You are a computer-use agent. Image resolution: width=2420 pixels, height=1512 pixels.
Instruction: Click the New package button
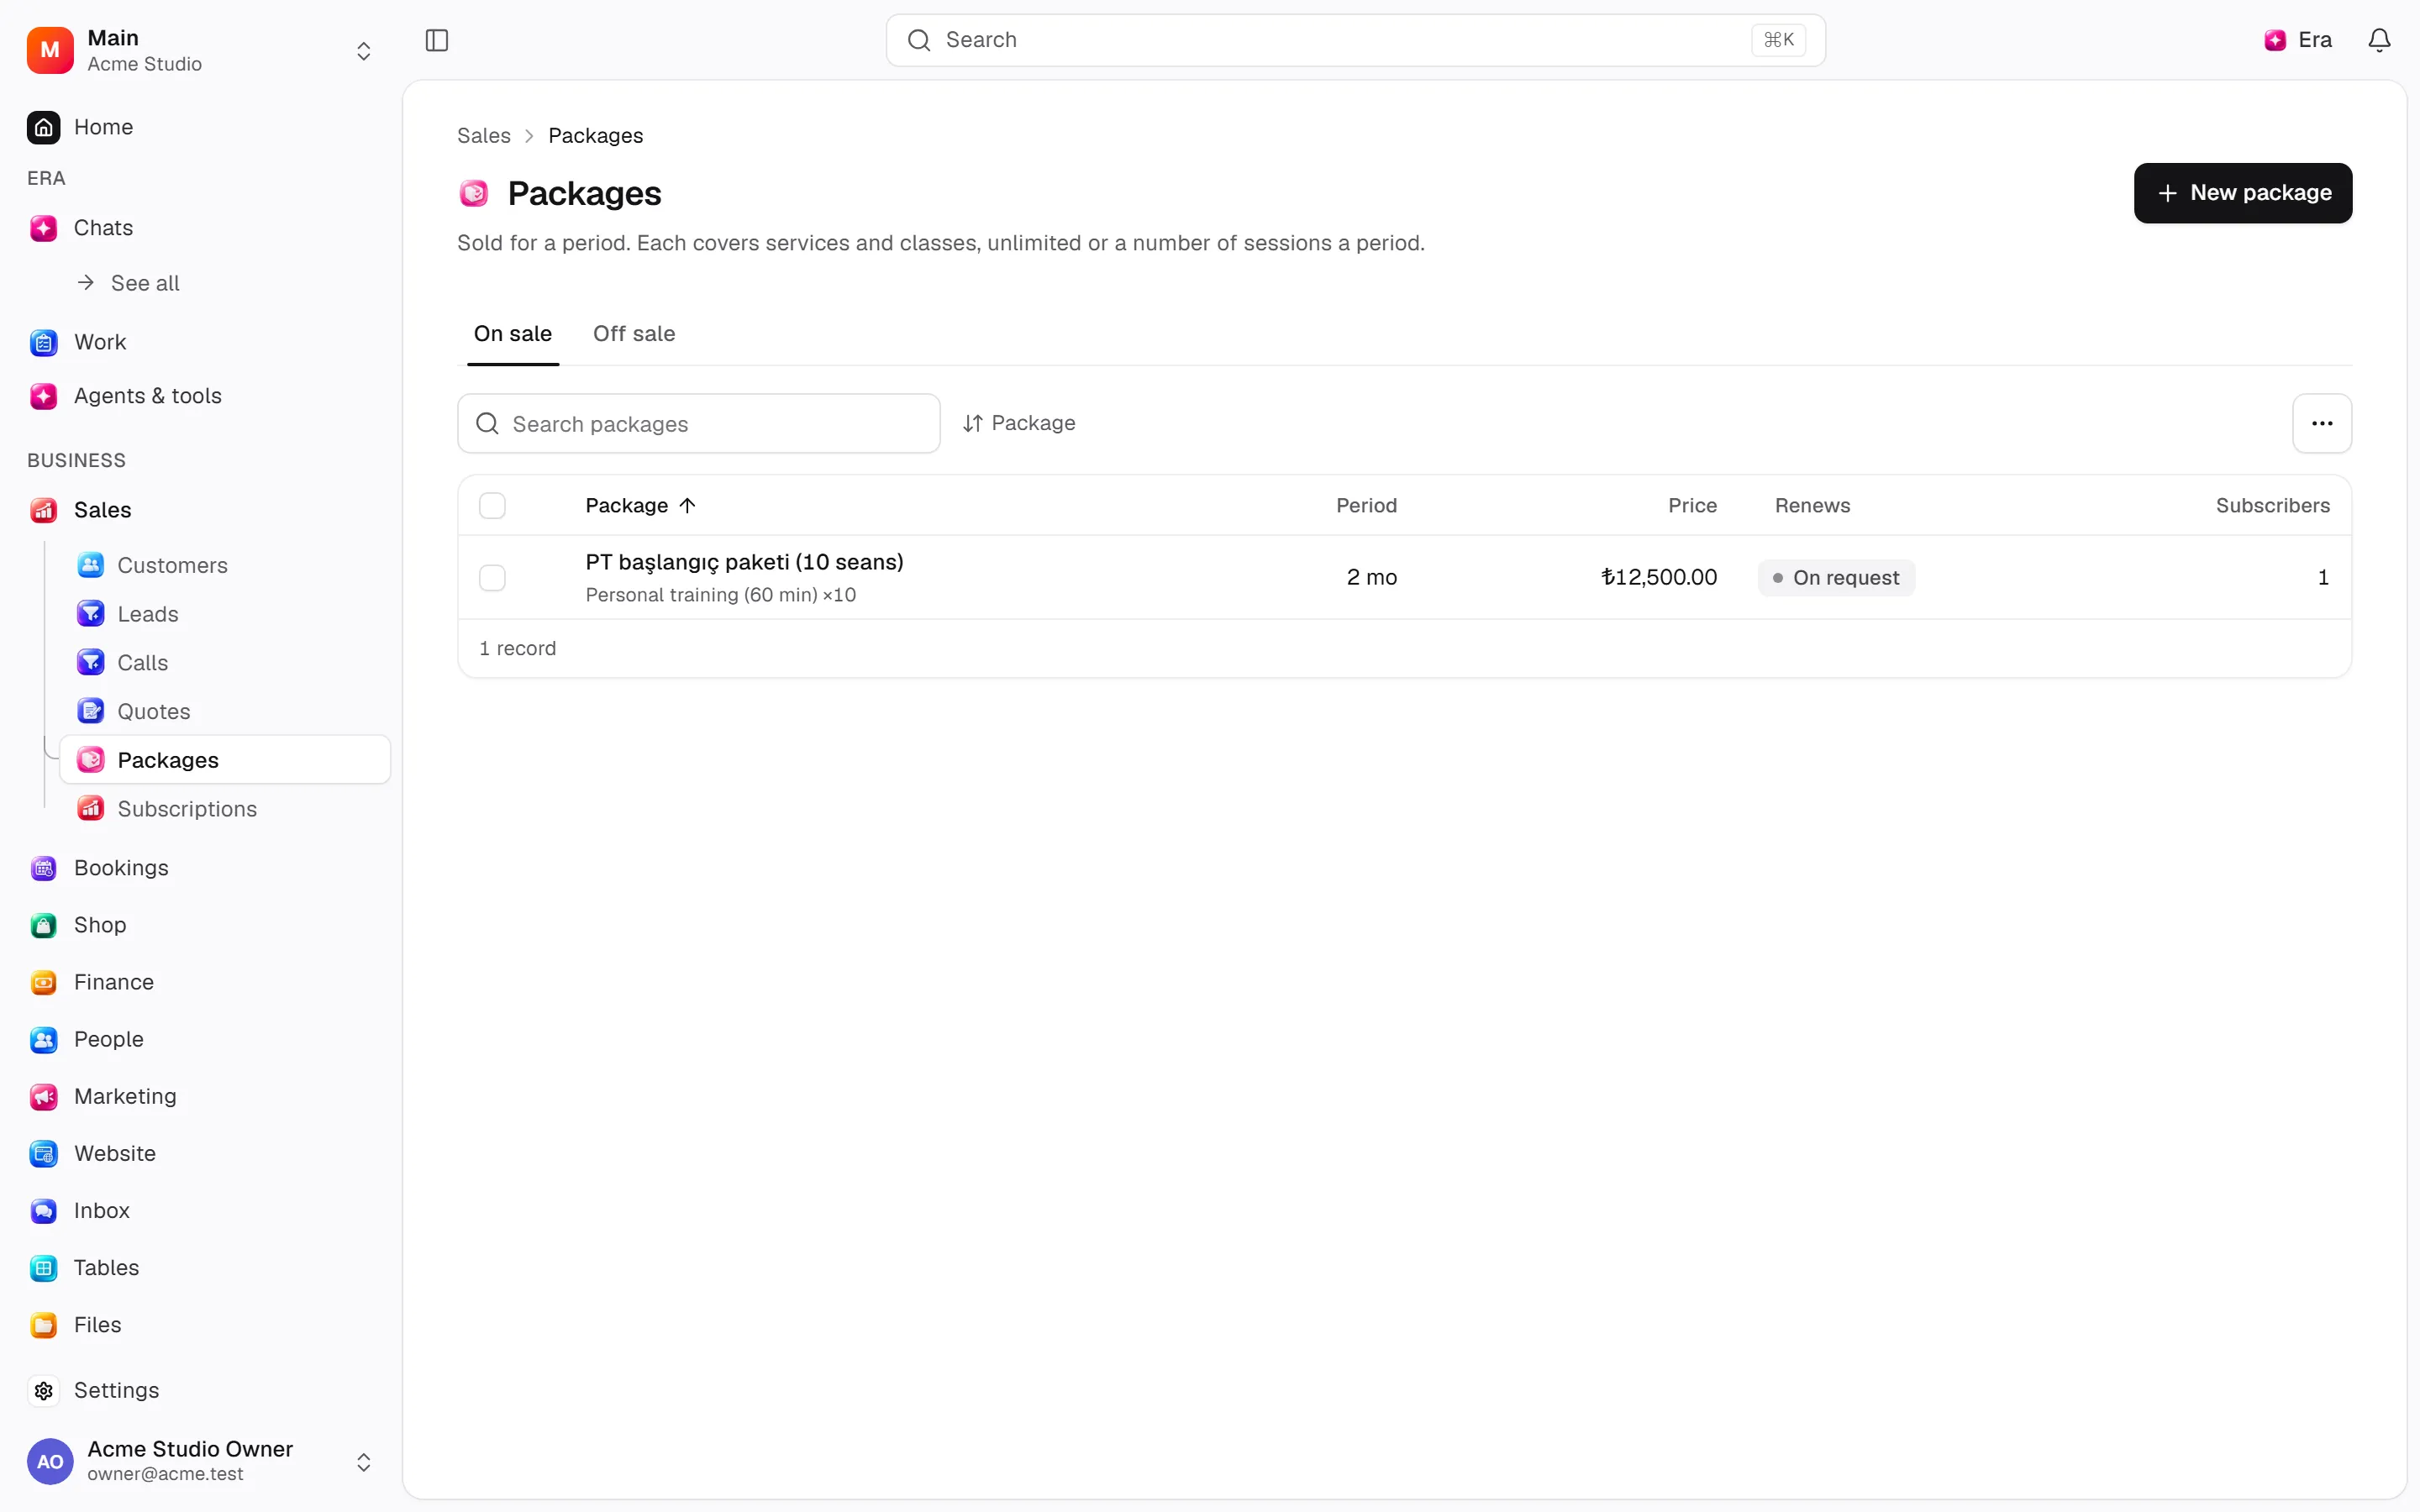tap(2243, 193)
